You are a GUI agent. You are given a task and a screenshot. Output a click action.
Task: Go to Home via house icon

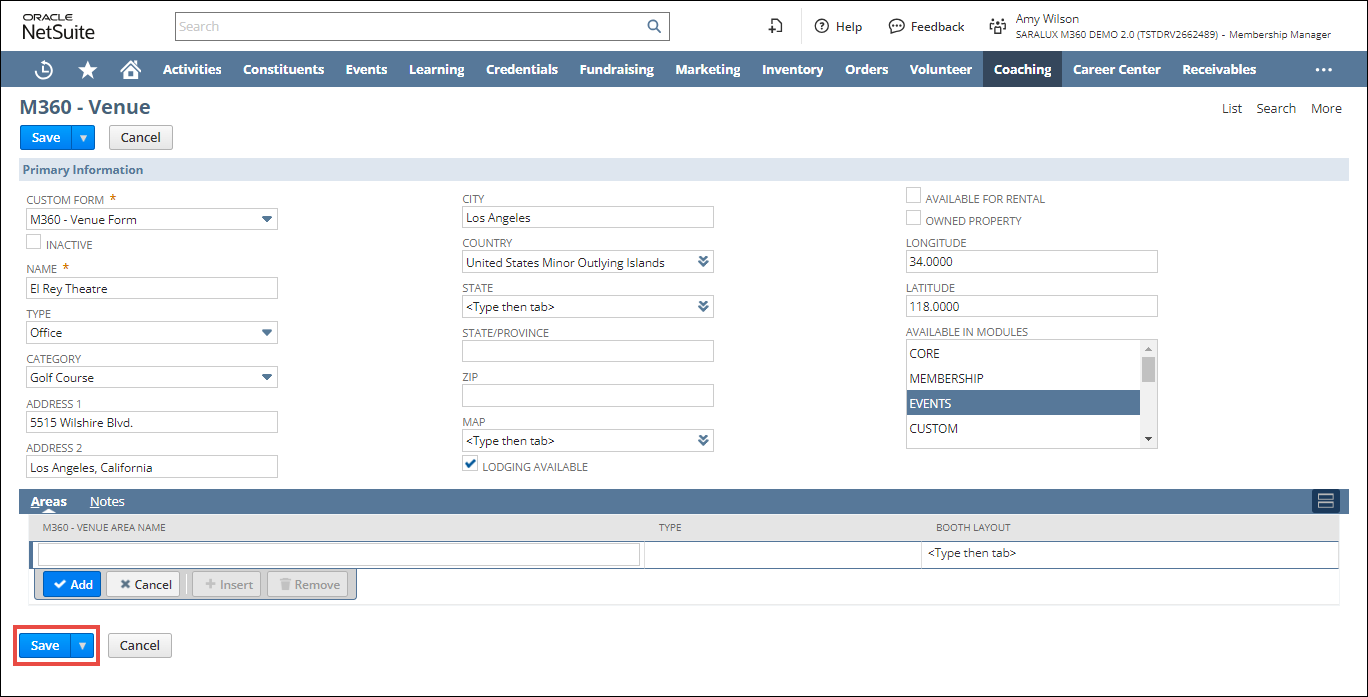point(130,70)
